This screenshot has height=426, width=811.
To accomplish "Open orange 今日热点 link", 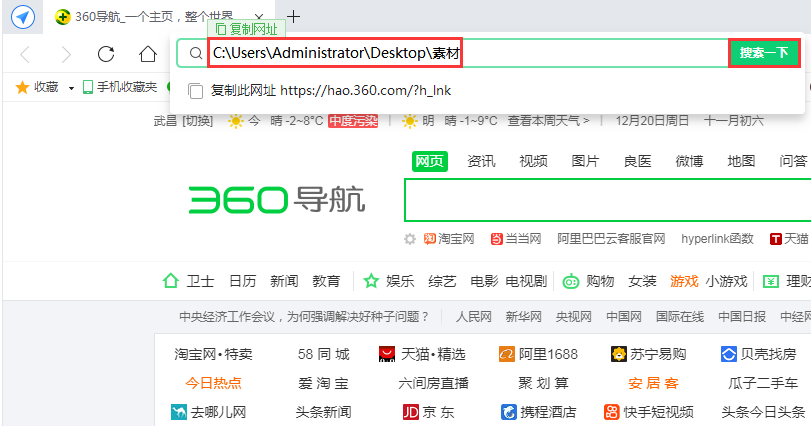I will click(x=213, y=383).
